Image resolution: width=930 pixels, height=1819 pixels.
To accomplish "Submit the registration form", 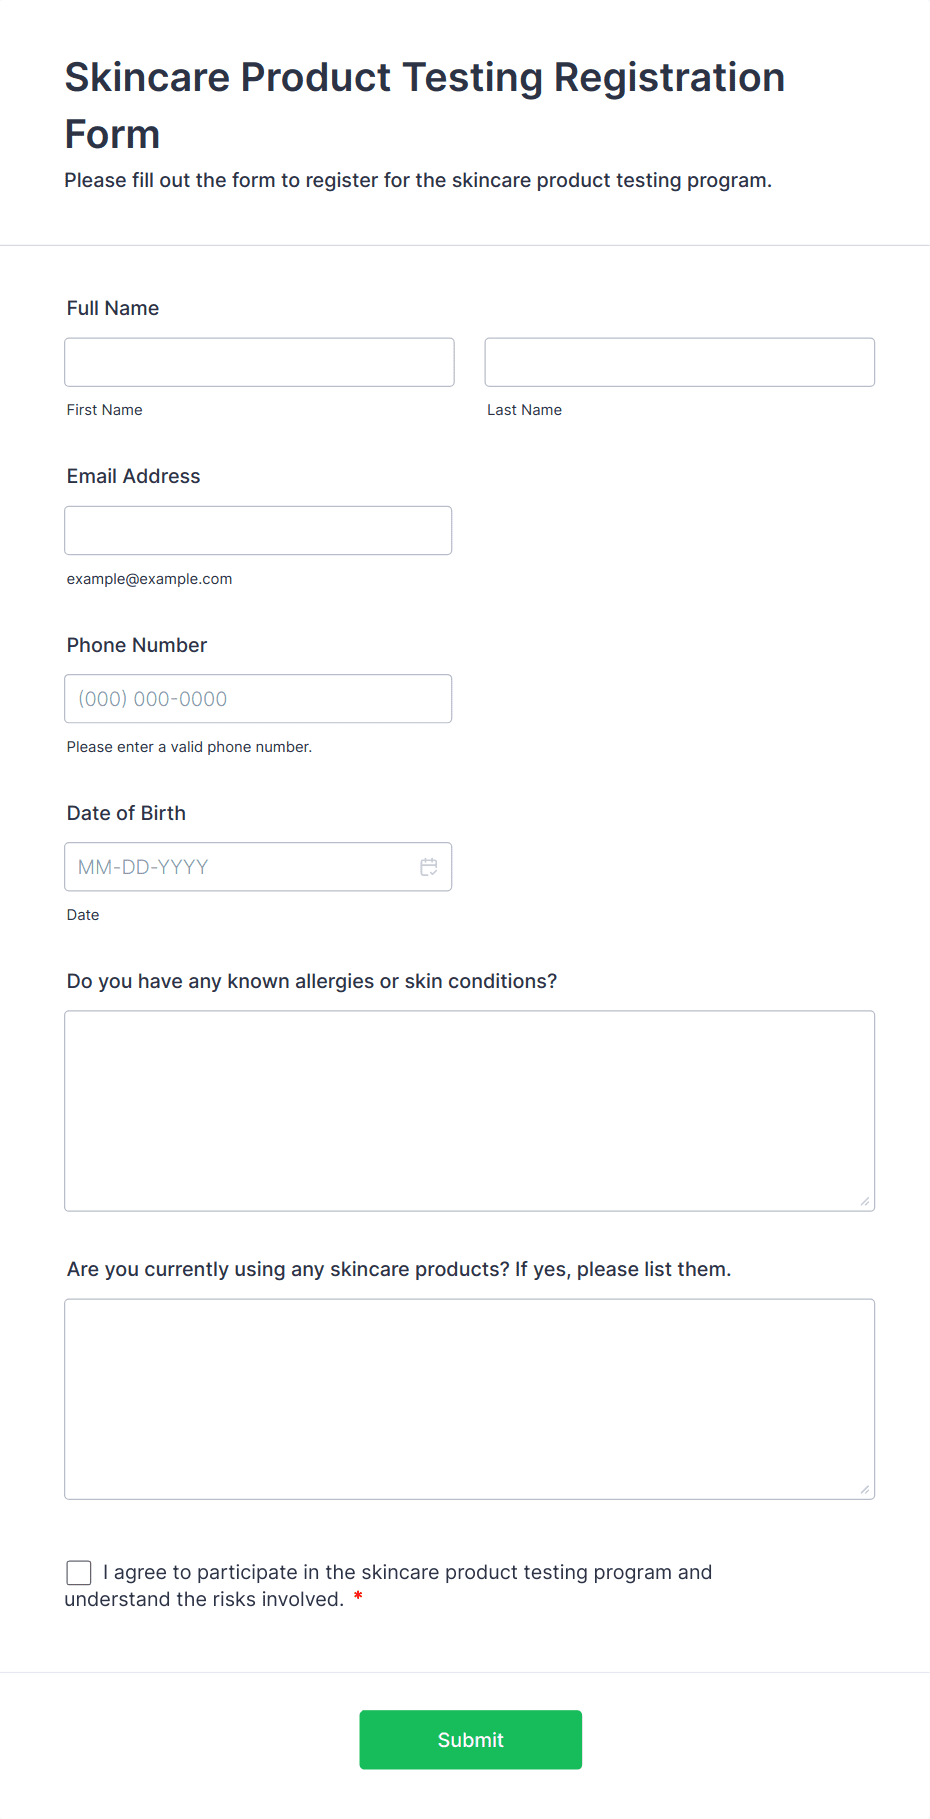I will pos(470,1740).
